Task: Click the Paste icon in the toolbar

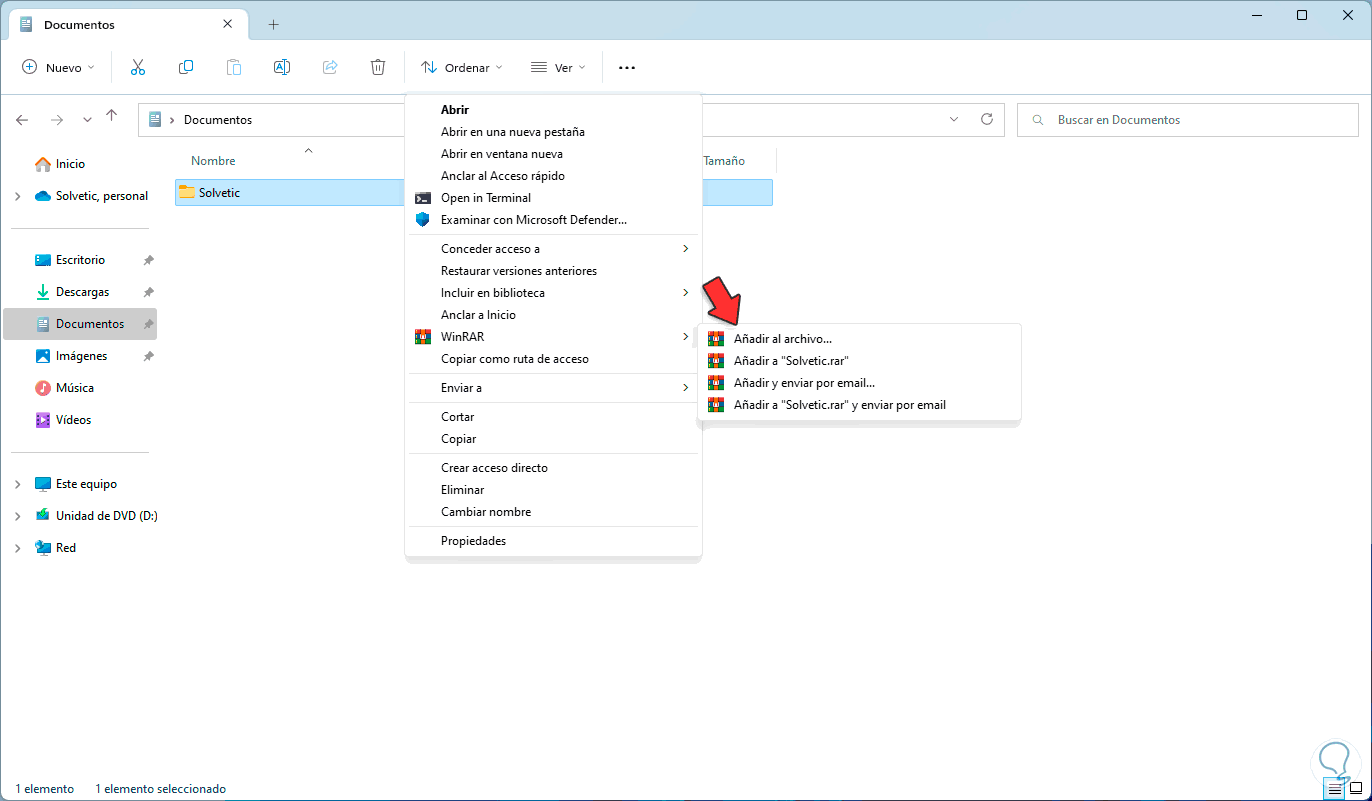Action: pos(234,66)
